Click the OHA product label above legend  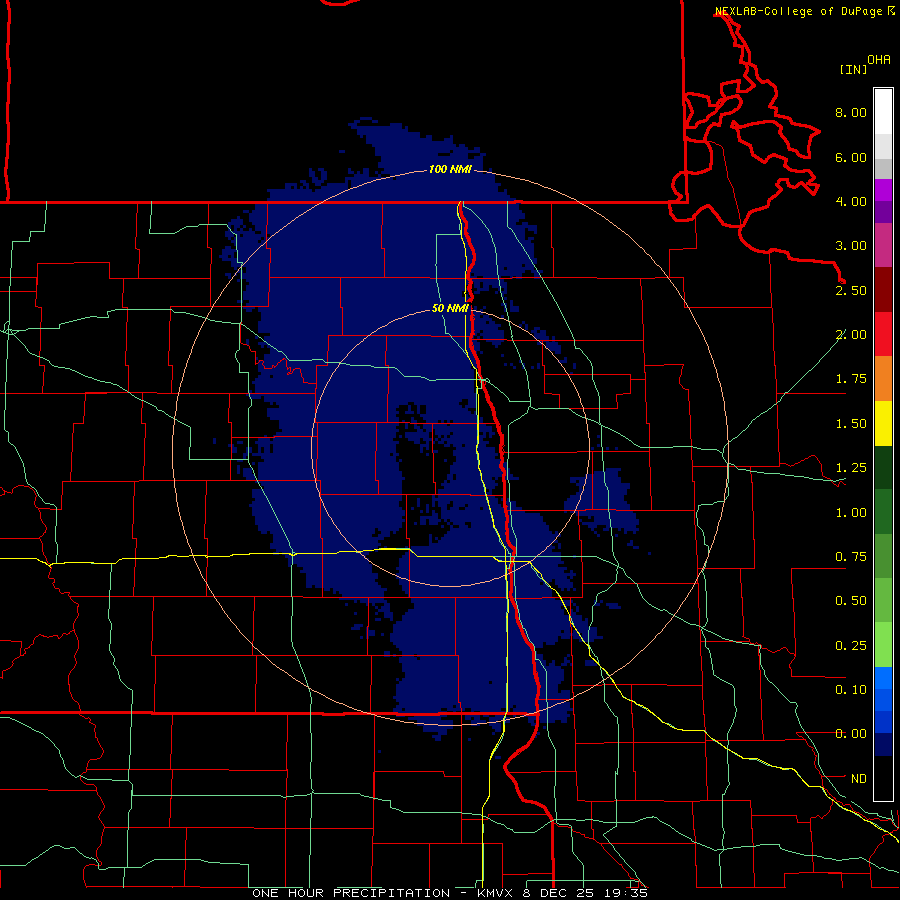coord(879,60)
